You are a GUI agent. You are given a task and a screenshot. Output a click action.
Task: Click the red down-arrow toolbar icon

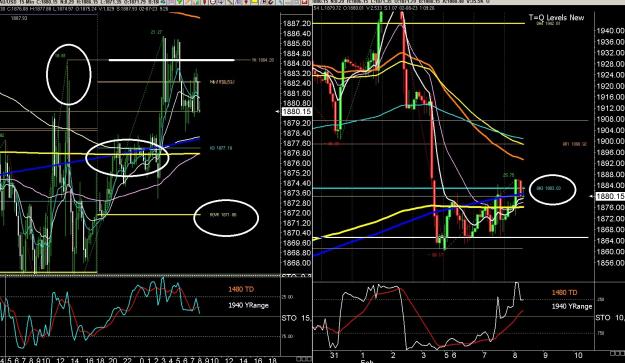[x=246, y=2]
